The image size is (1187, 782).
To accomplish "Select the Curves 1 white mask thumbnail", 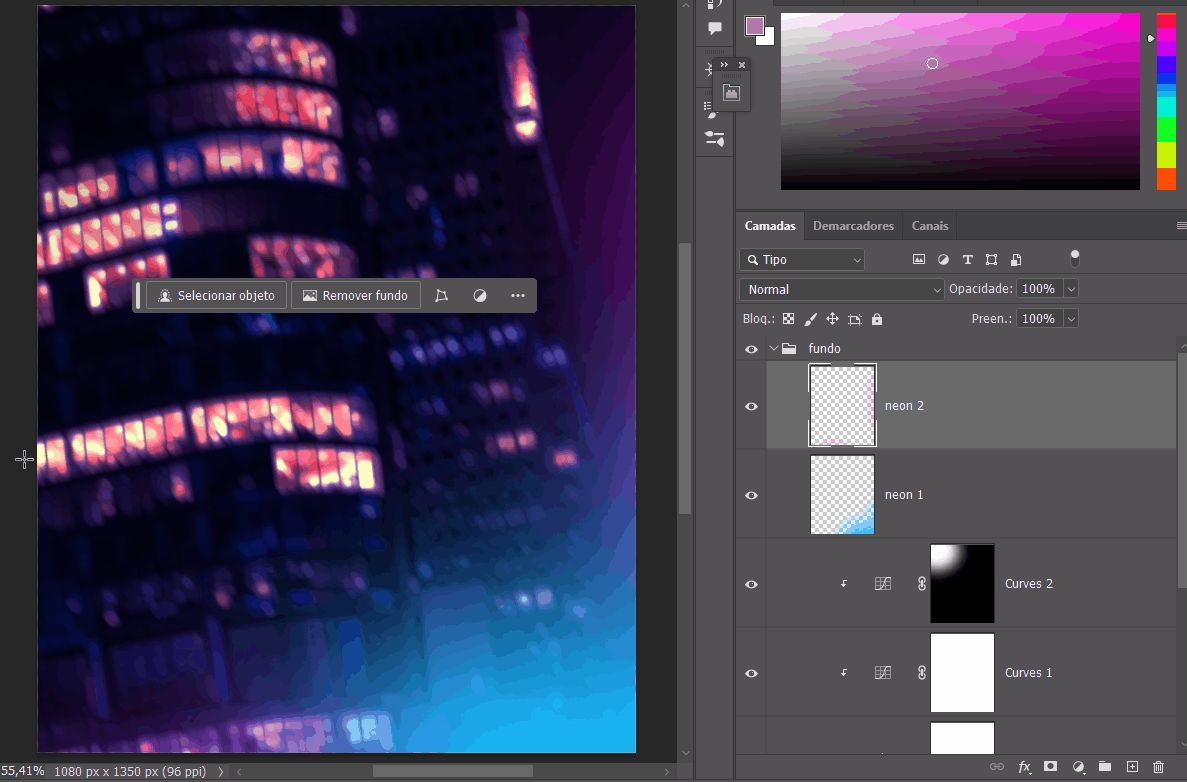I will point(962,672).
